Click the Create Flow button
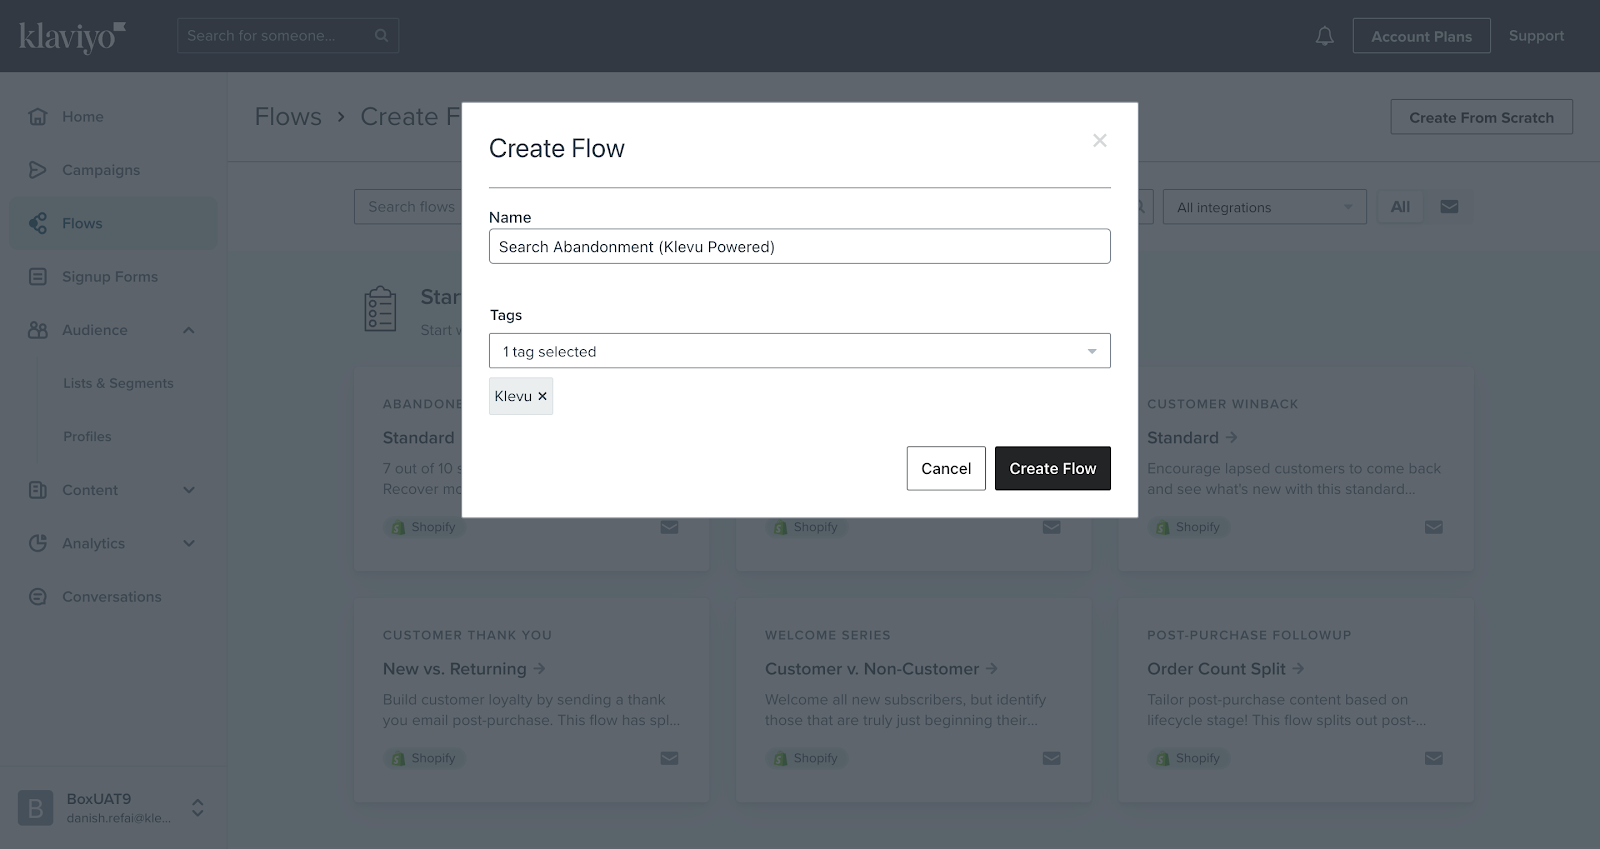 1052,468
